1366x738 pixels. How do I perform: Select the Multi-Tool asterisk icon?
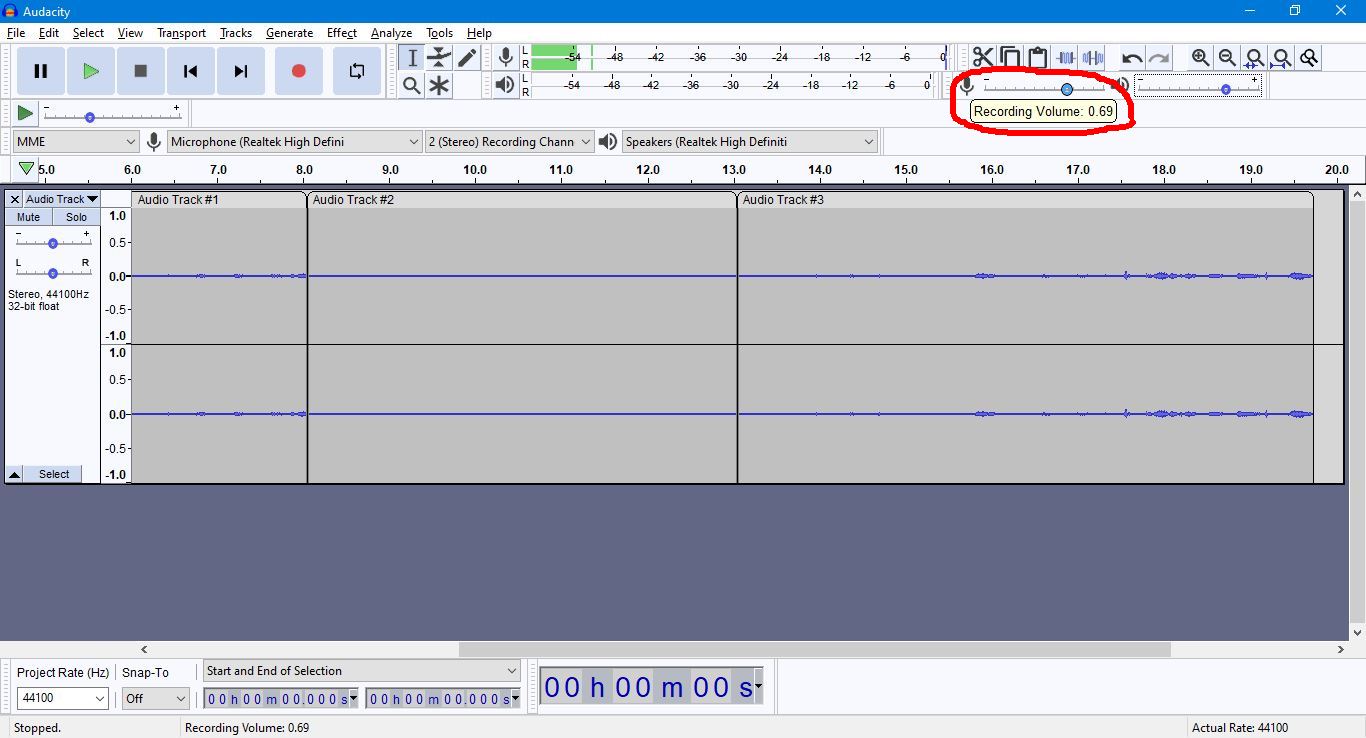click(439, 86)
